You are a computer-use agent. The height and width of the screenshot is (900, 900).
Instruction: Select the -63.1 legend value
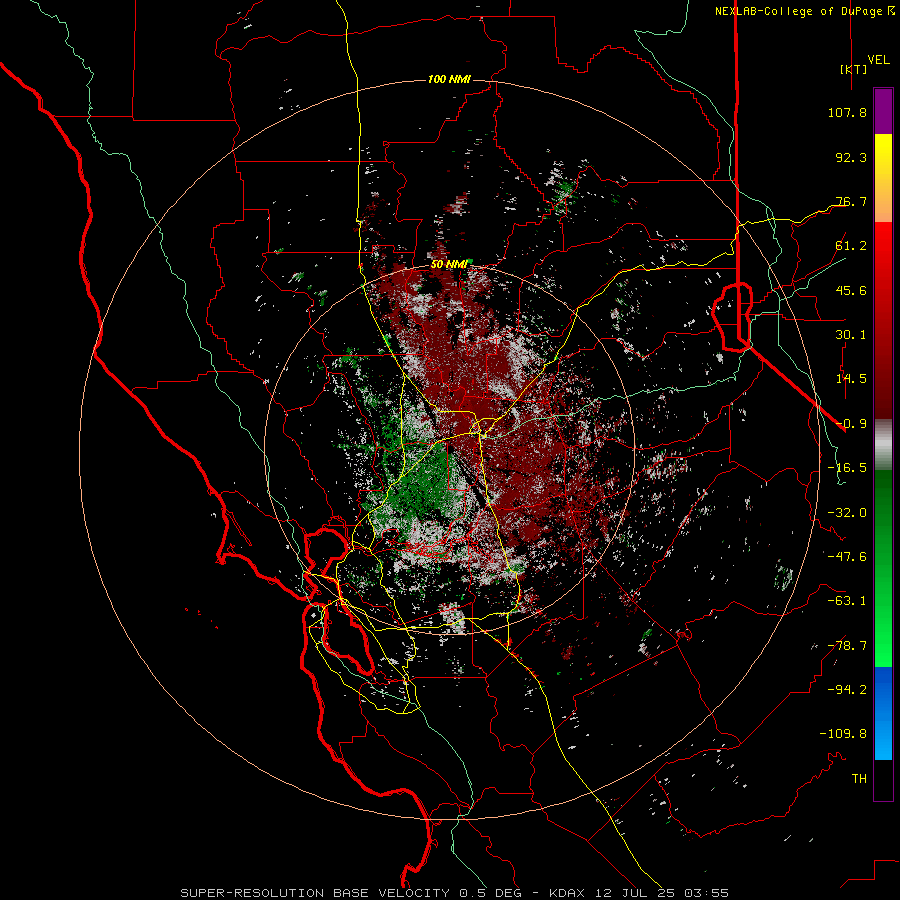[847, 601]
